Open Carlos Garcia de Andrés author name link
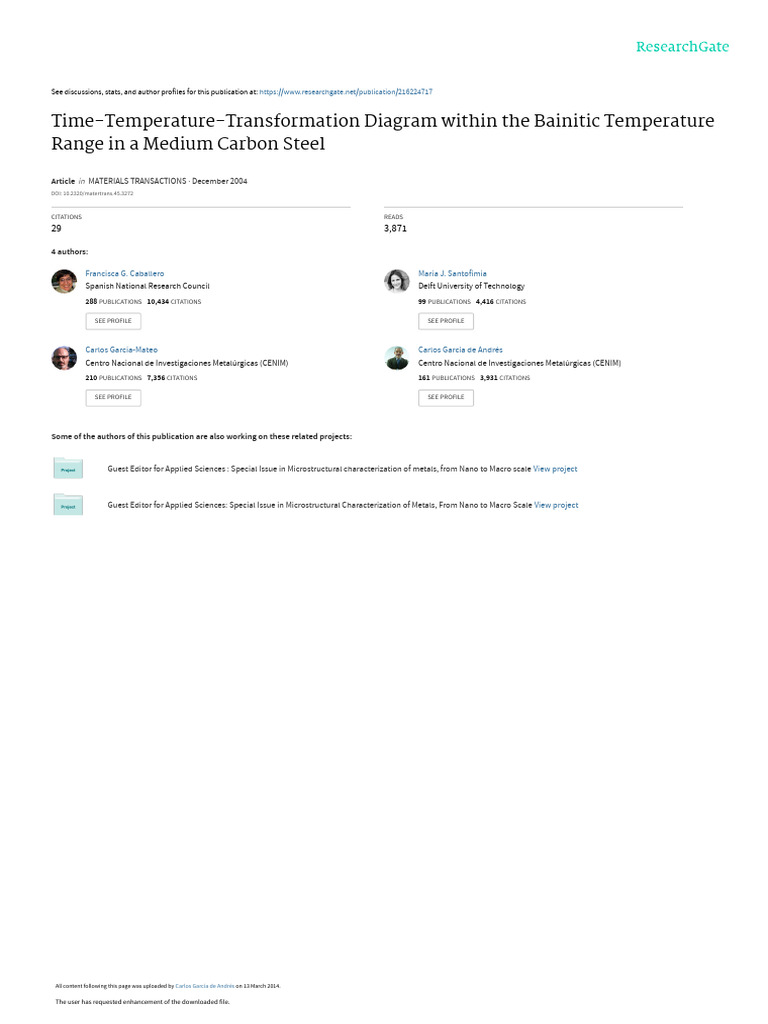 (x=460, y=350)
